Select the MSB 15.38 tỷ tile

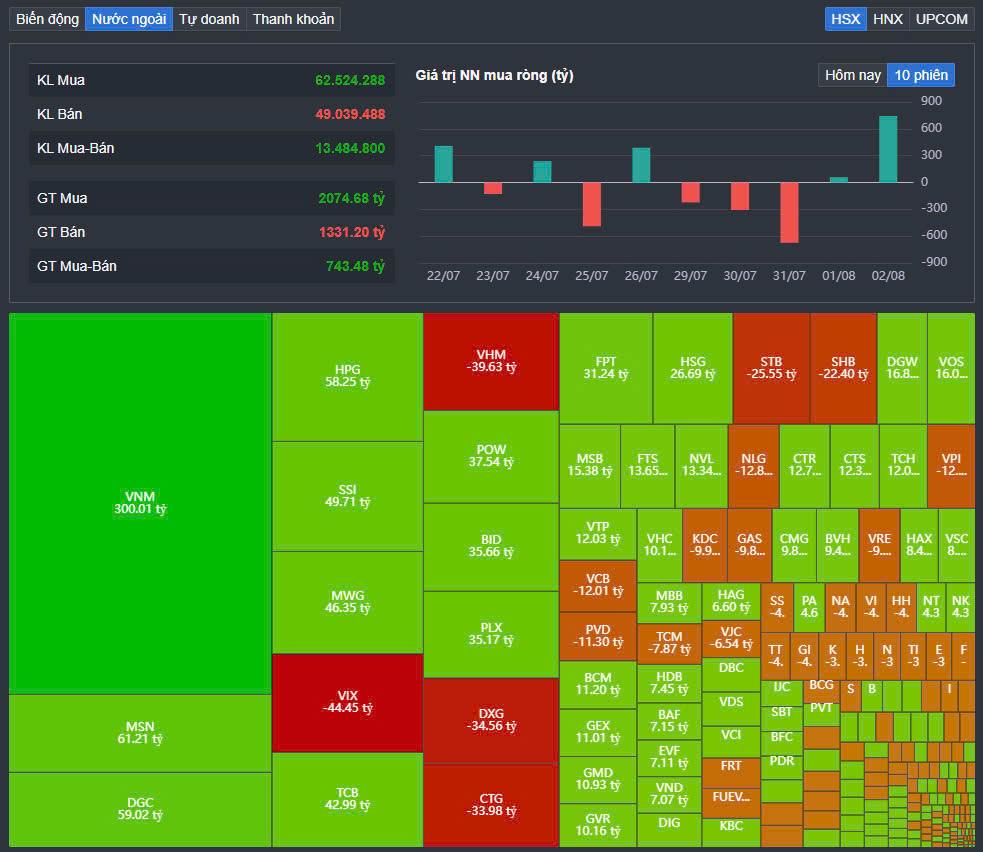[x=590, y=466]
